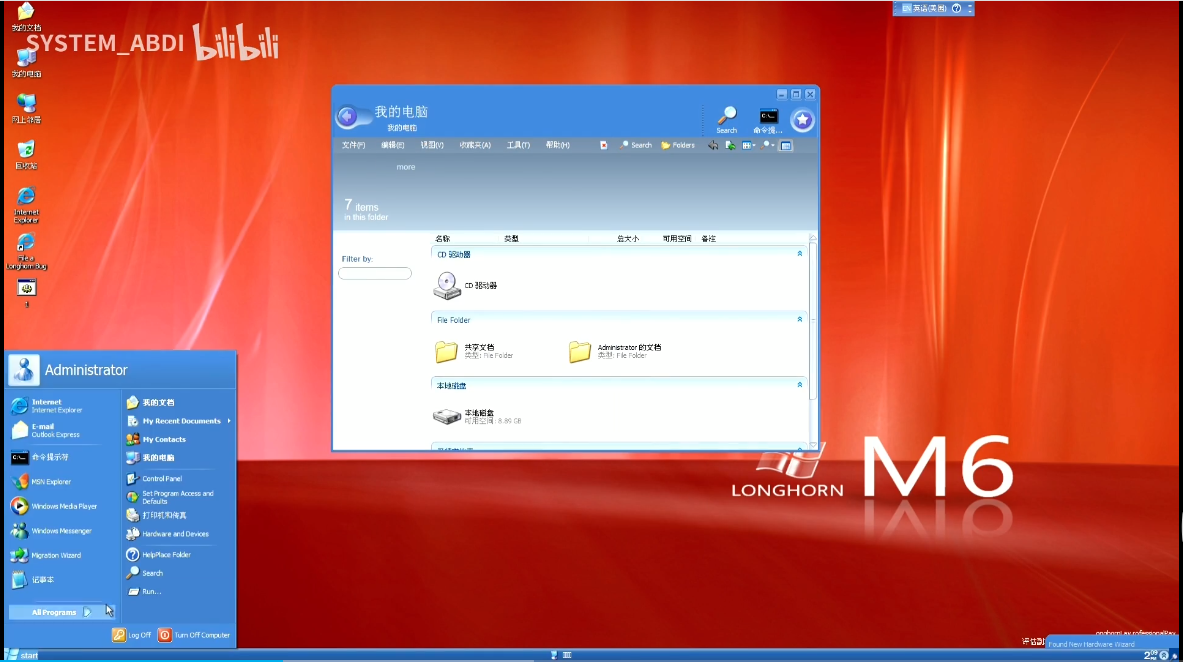Viewport: 1183px width, 662px height.
Task: Click the large Search magnifier icon
Action: [x=727, y=115]
